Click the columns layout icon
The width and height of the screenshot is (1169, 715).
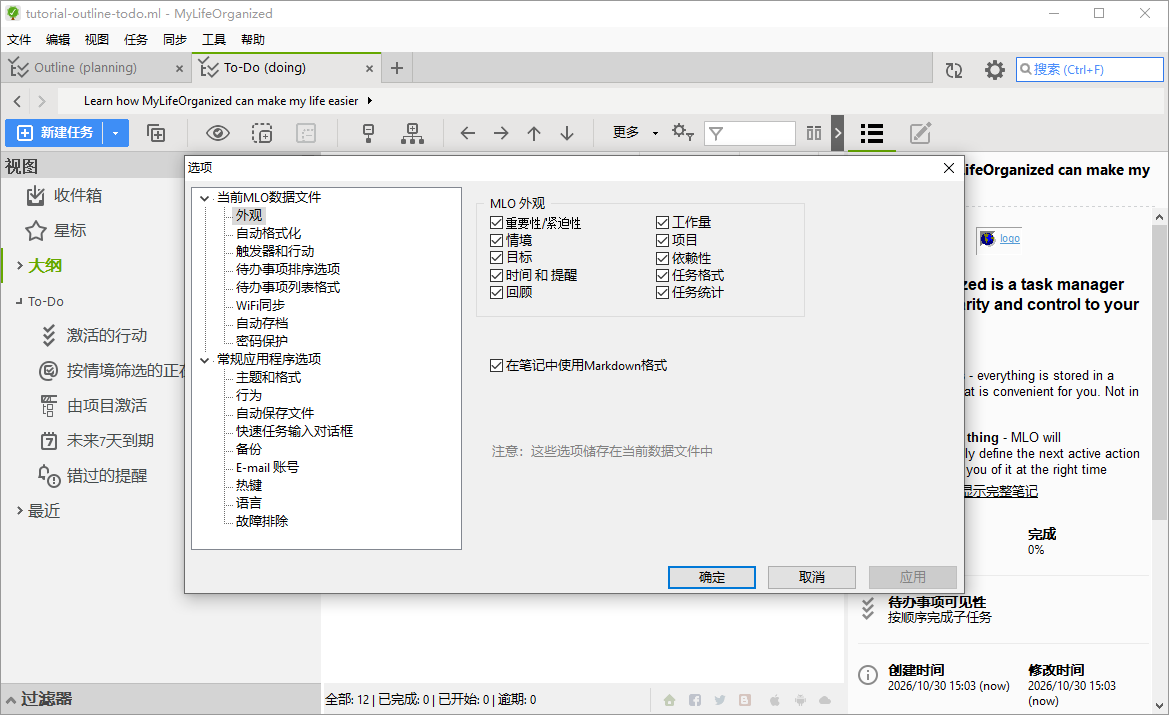click(813, 133)
